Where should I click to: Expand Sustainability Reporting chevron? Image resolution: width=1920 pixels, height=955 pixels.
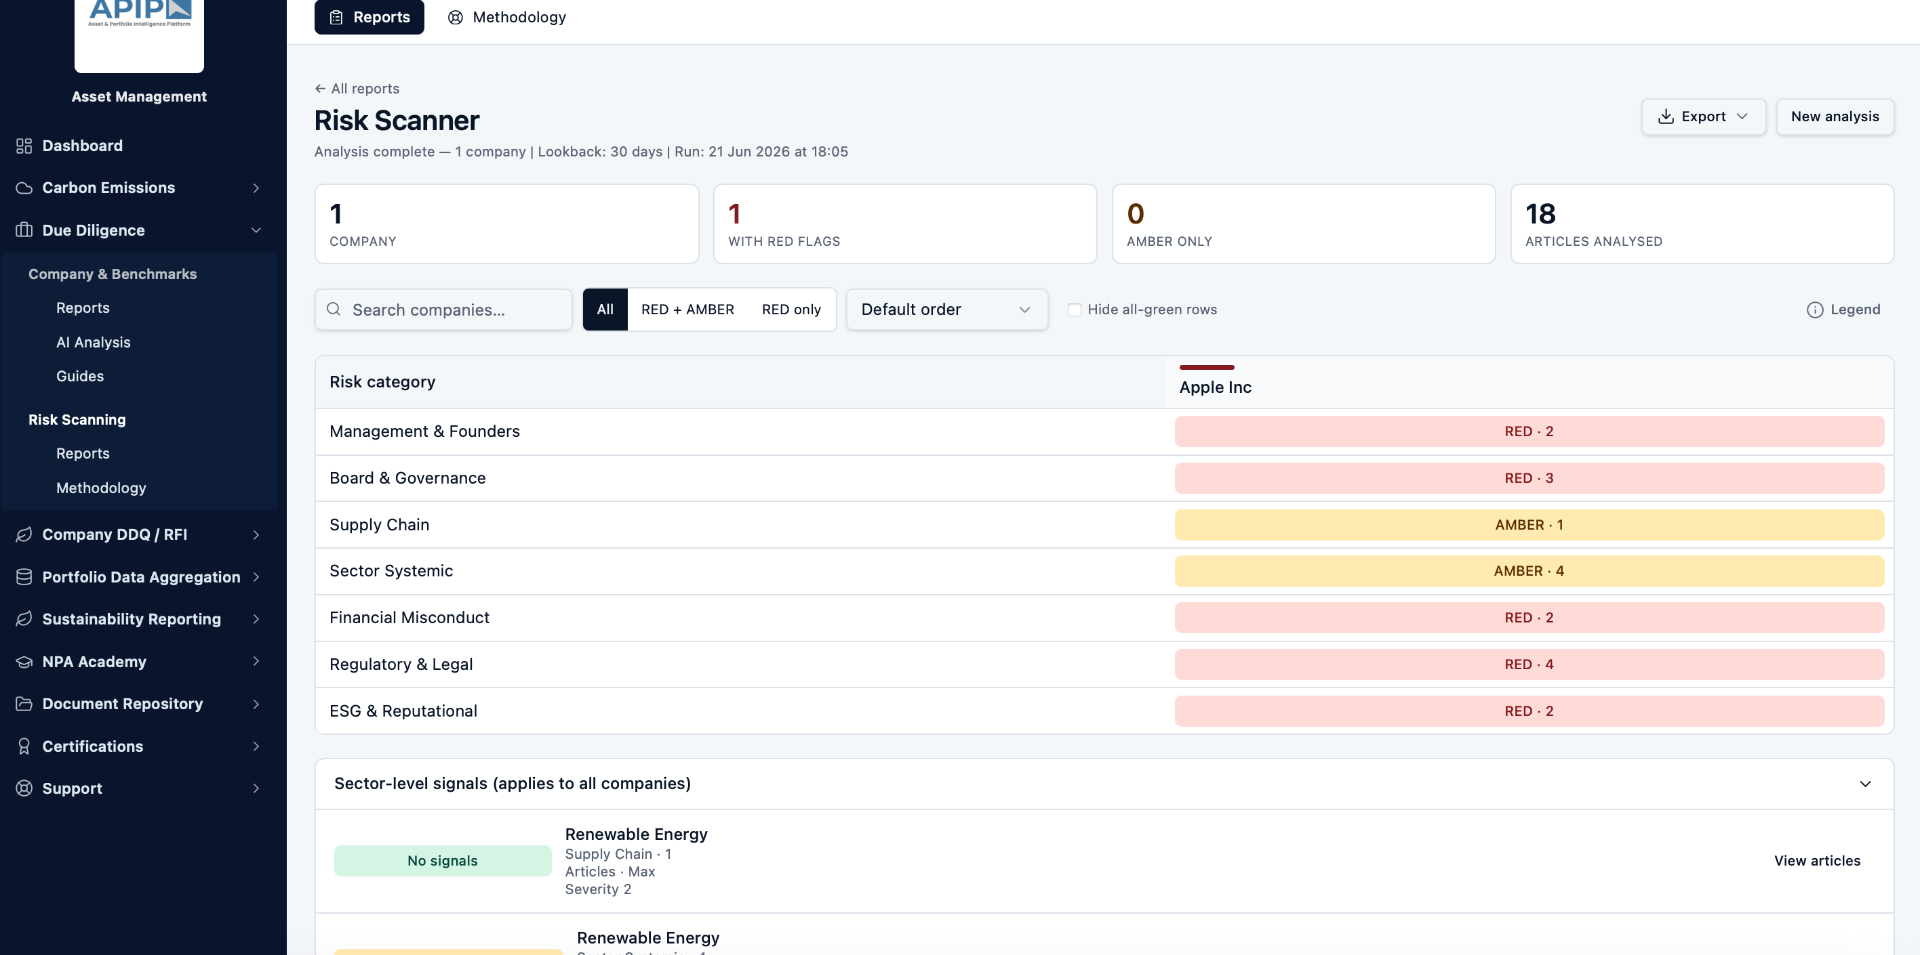tap(256, 619)
